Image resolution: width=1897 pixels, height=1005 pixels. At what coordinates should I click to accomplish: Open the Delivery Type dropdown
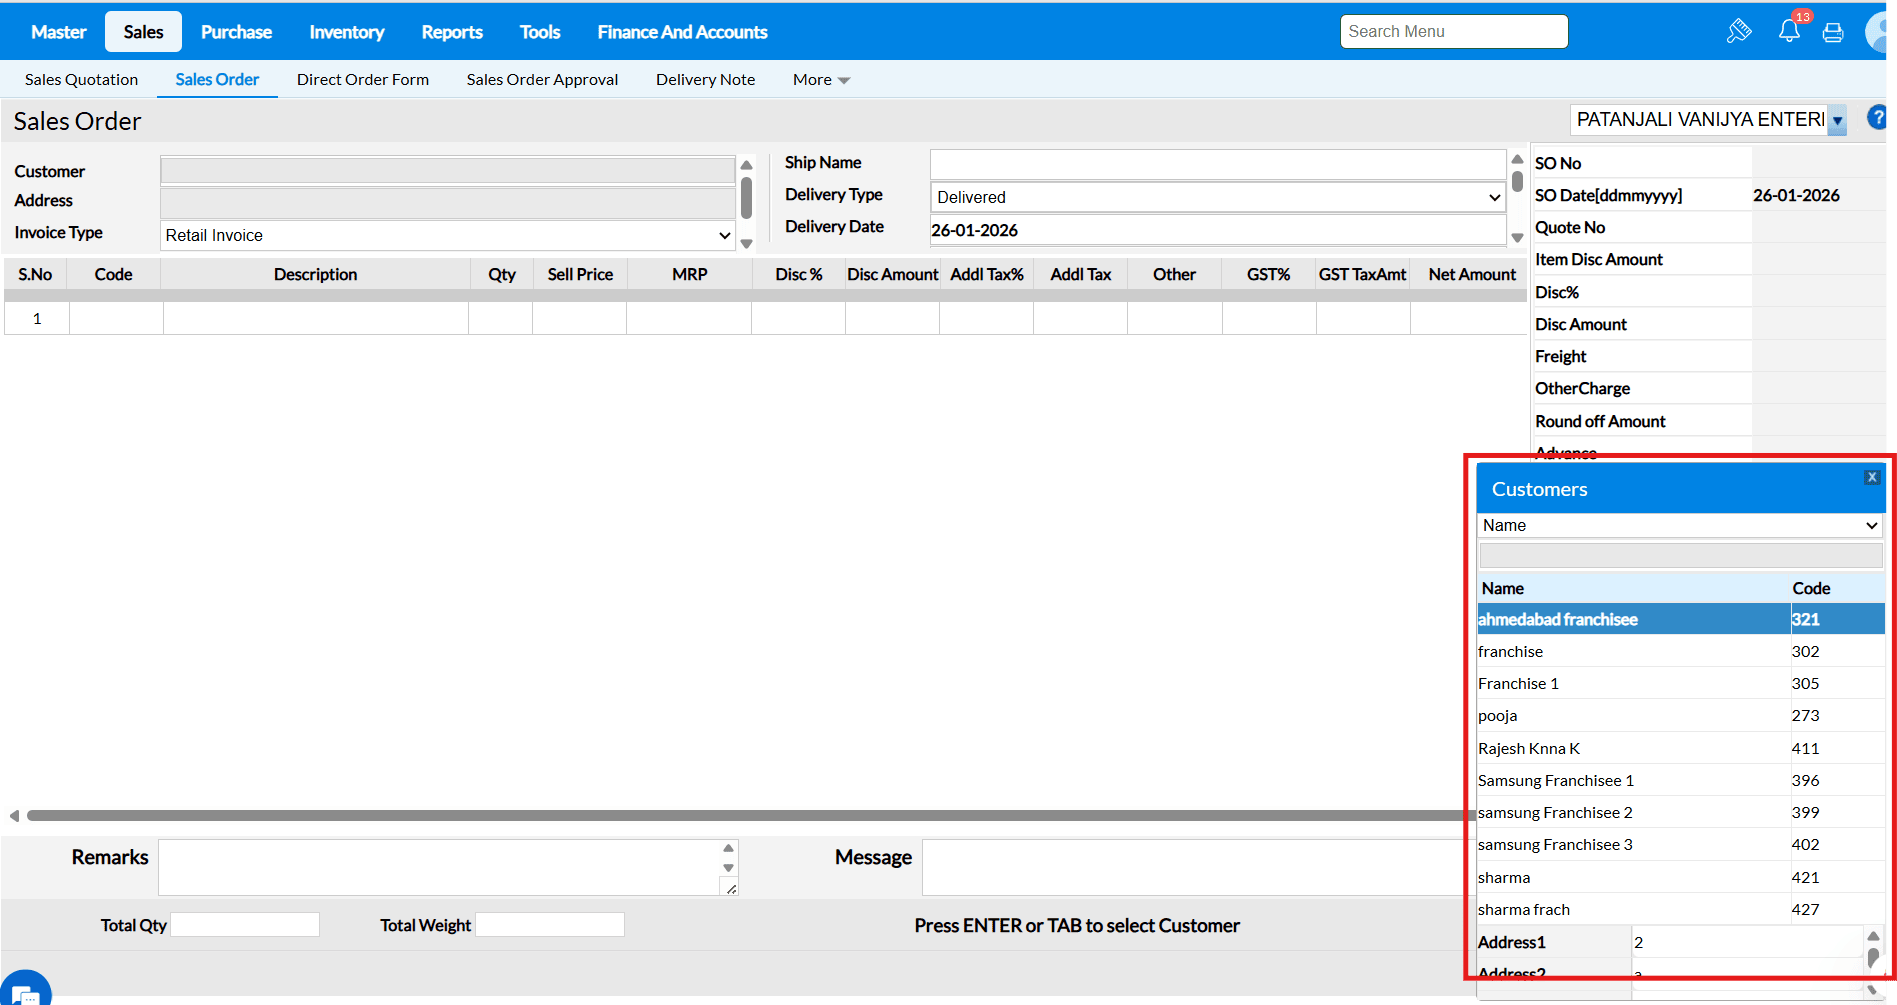click(1218, 197)
